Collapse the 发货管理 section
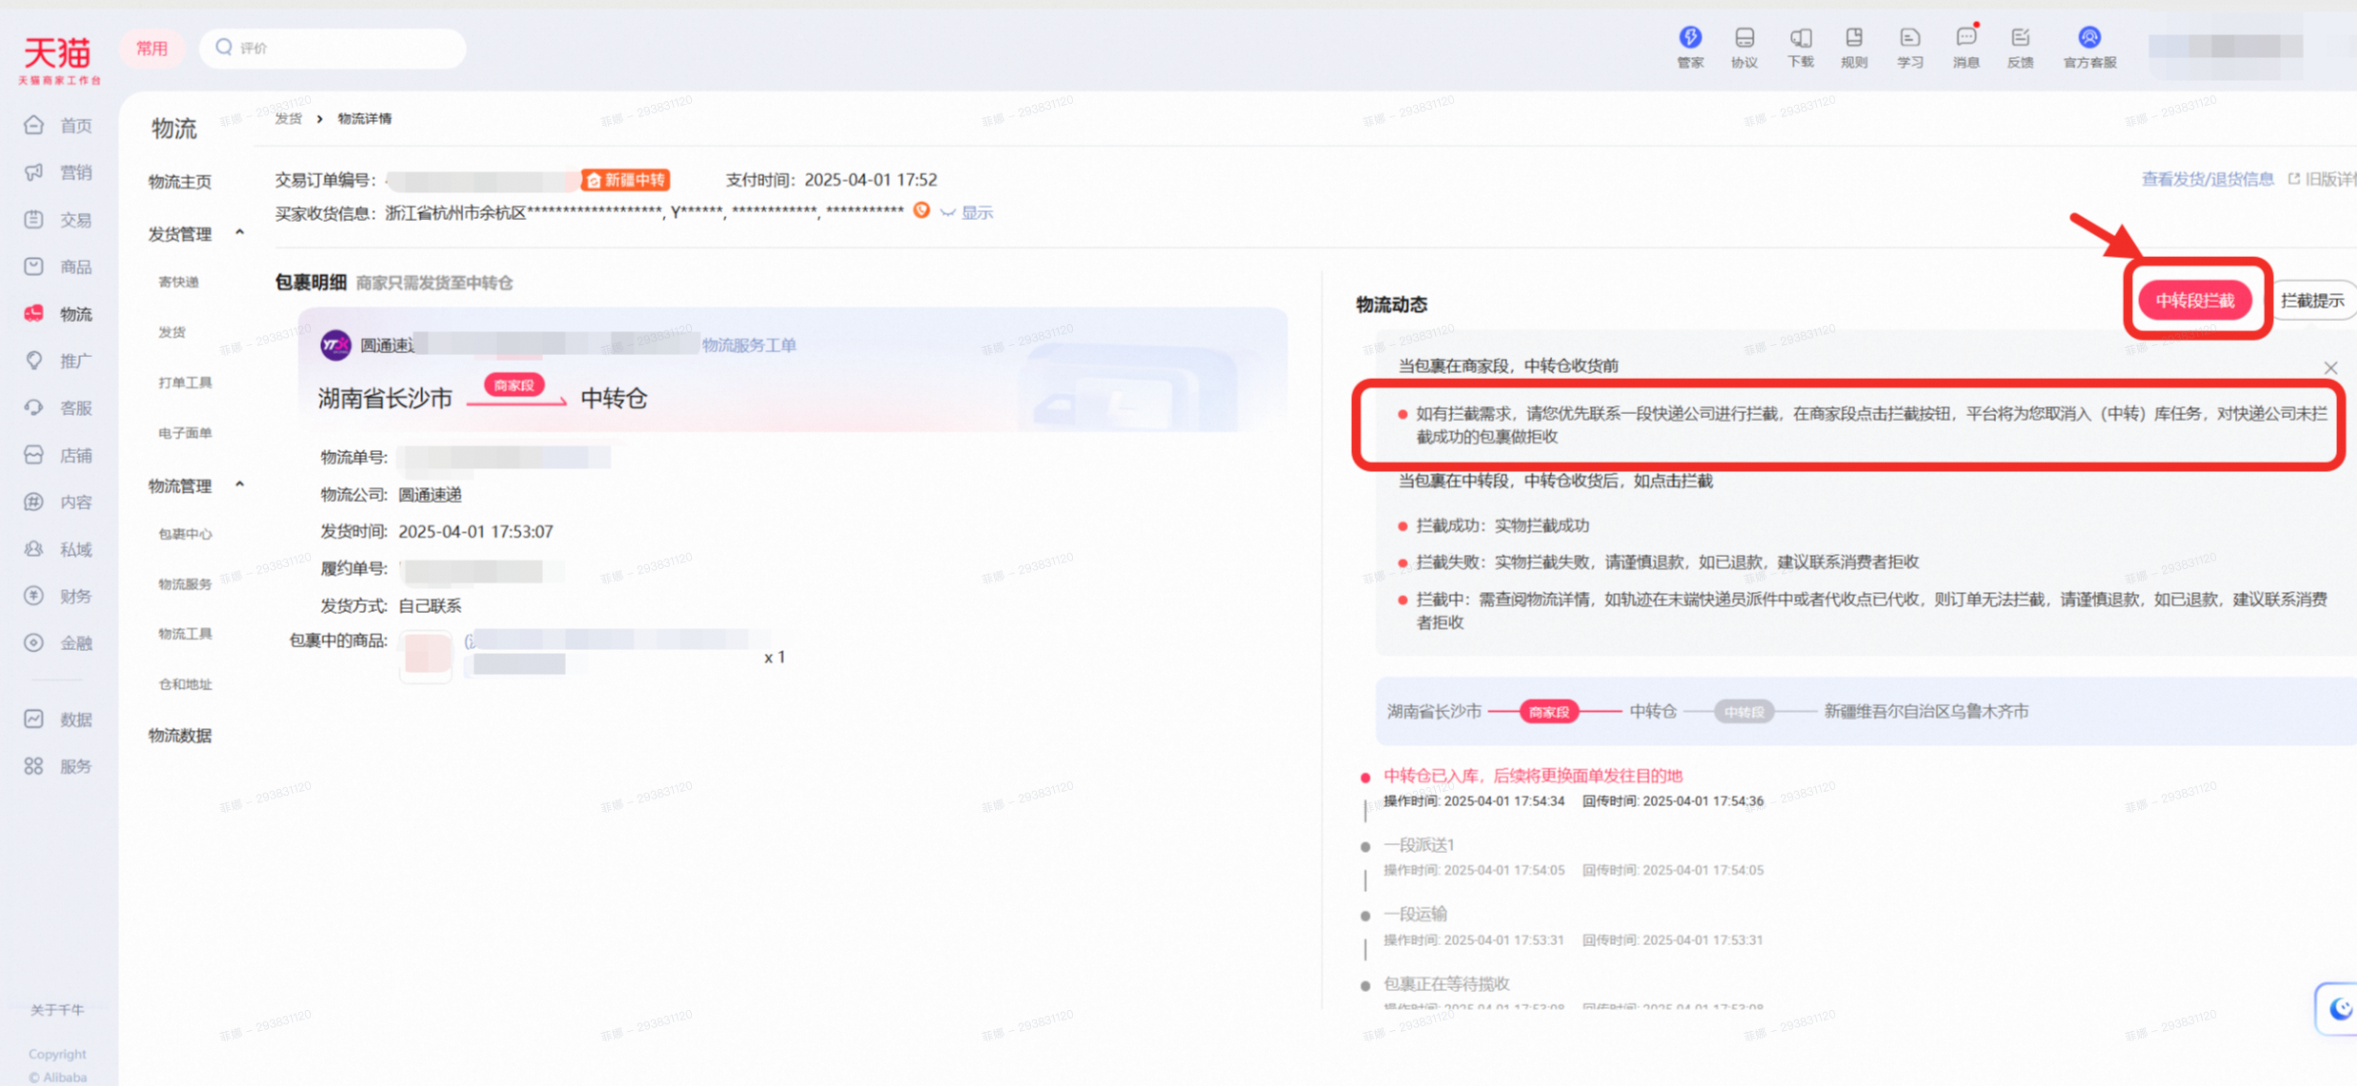The height and width of the screenshot is (1086, 2357). (240, 232)
